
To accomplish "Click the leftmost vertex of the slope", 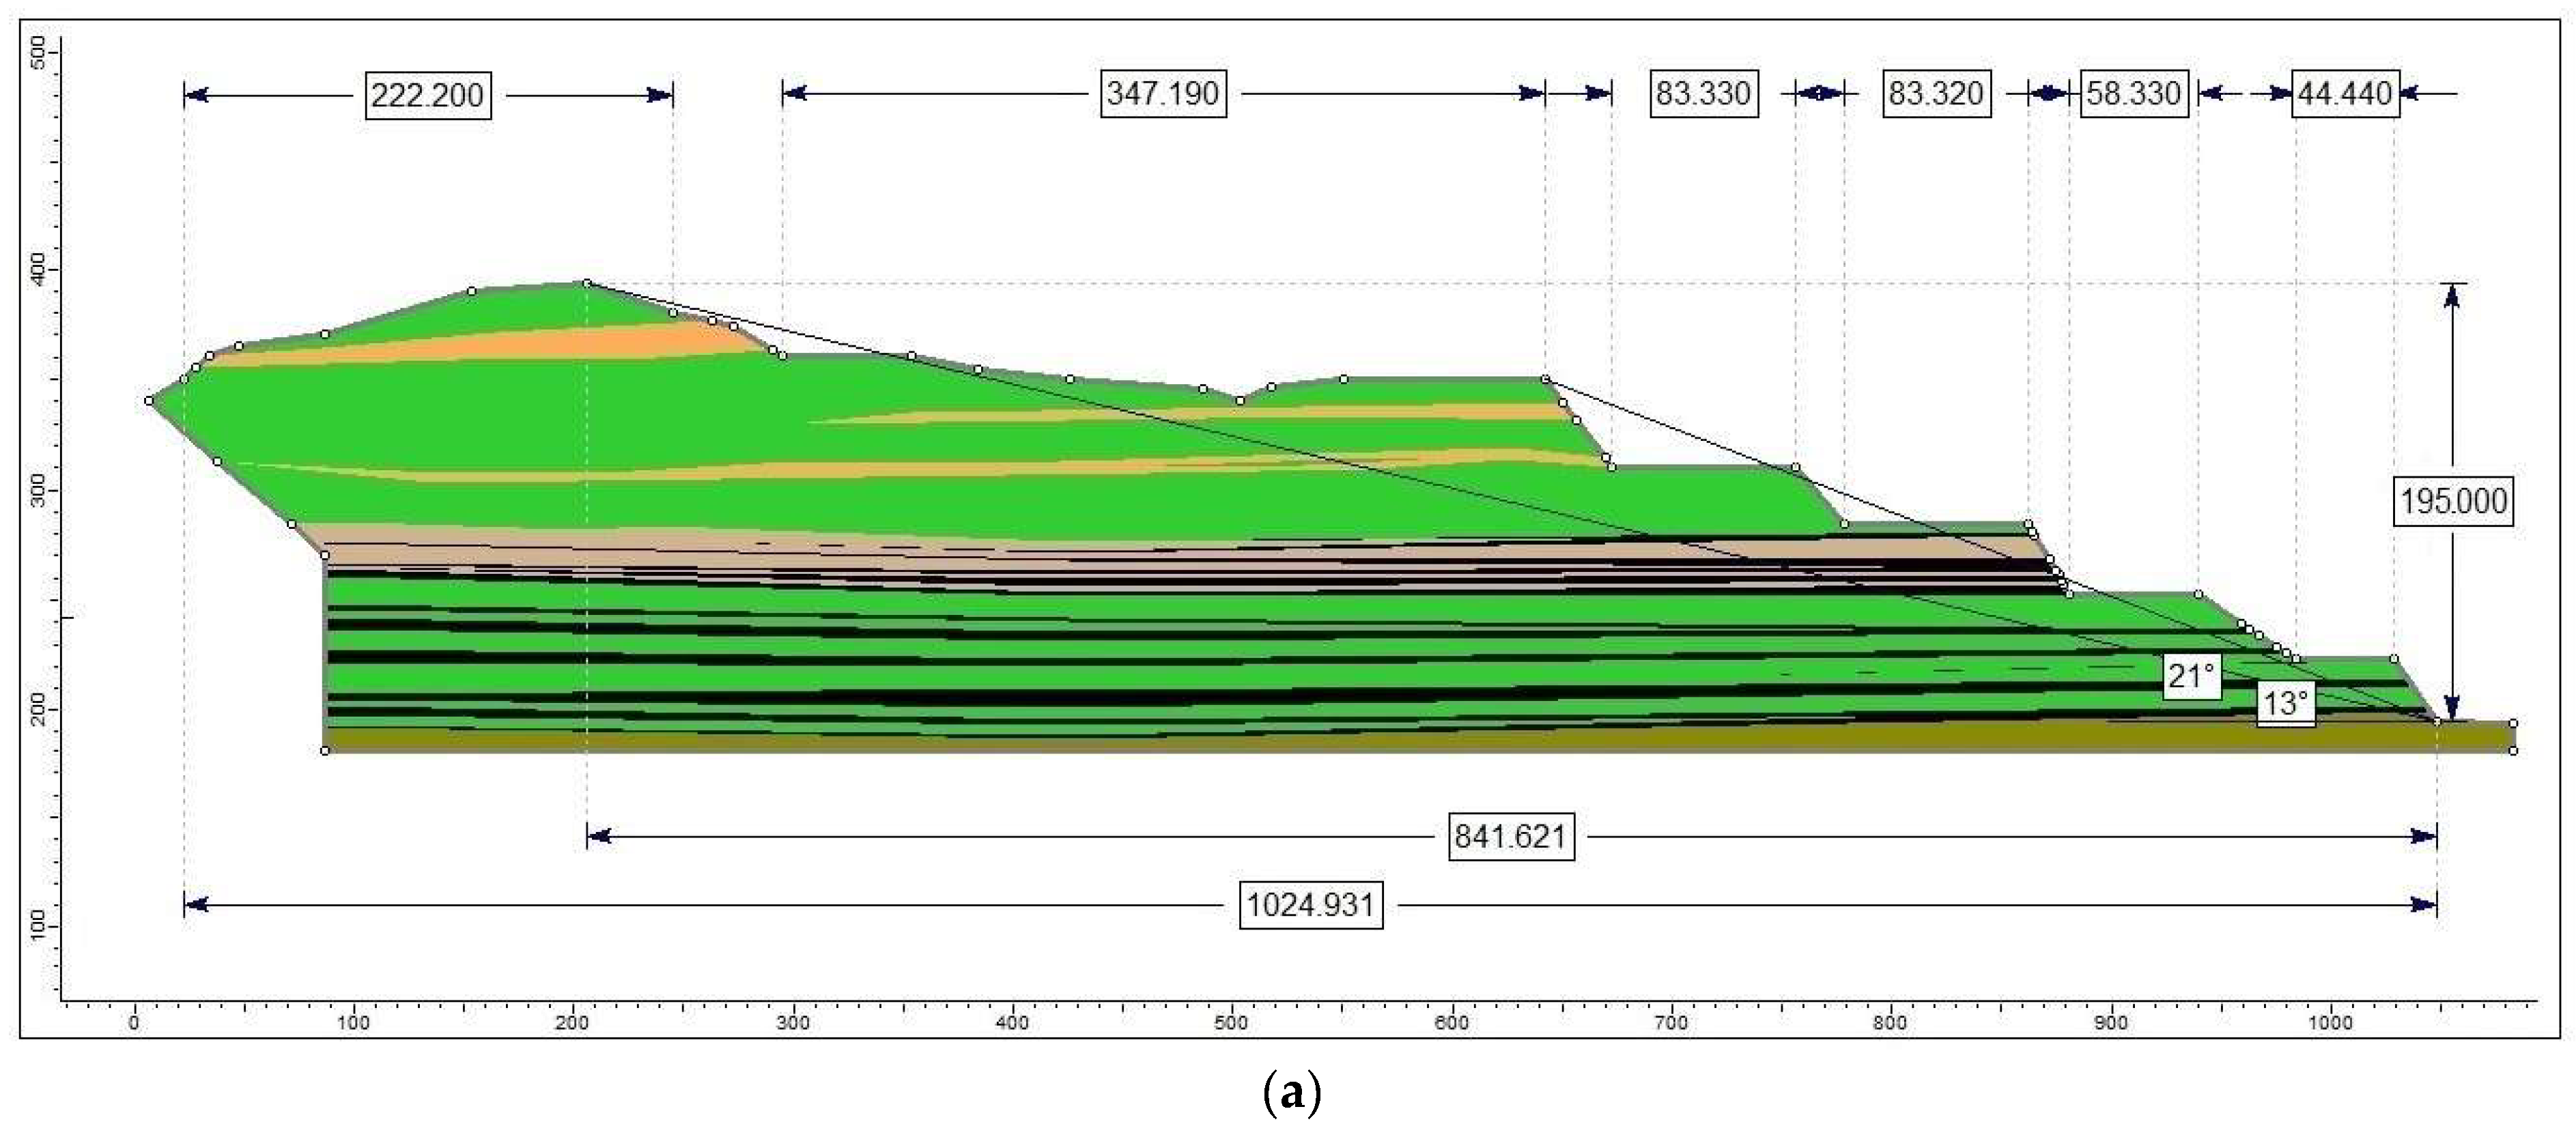I will (149, 401).
